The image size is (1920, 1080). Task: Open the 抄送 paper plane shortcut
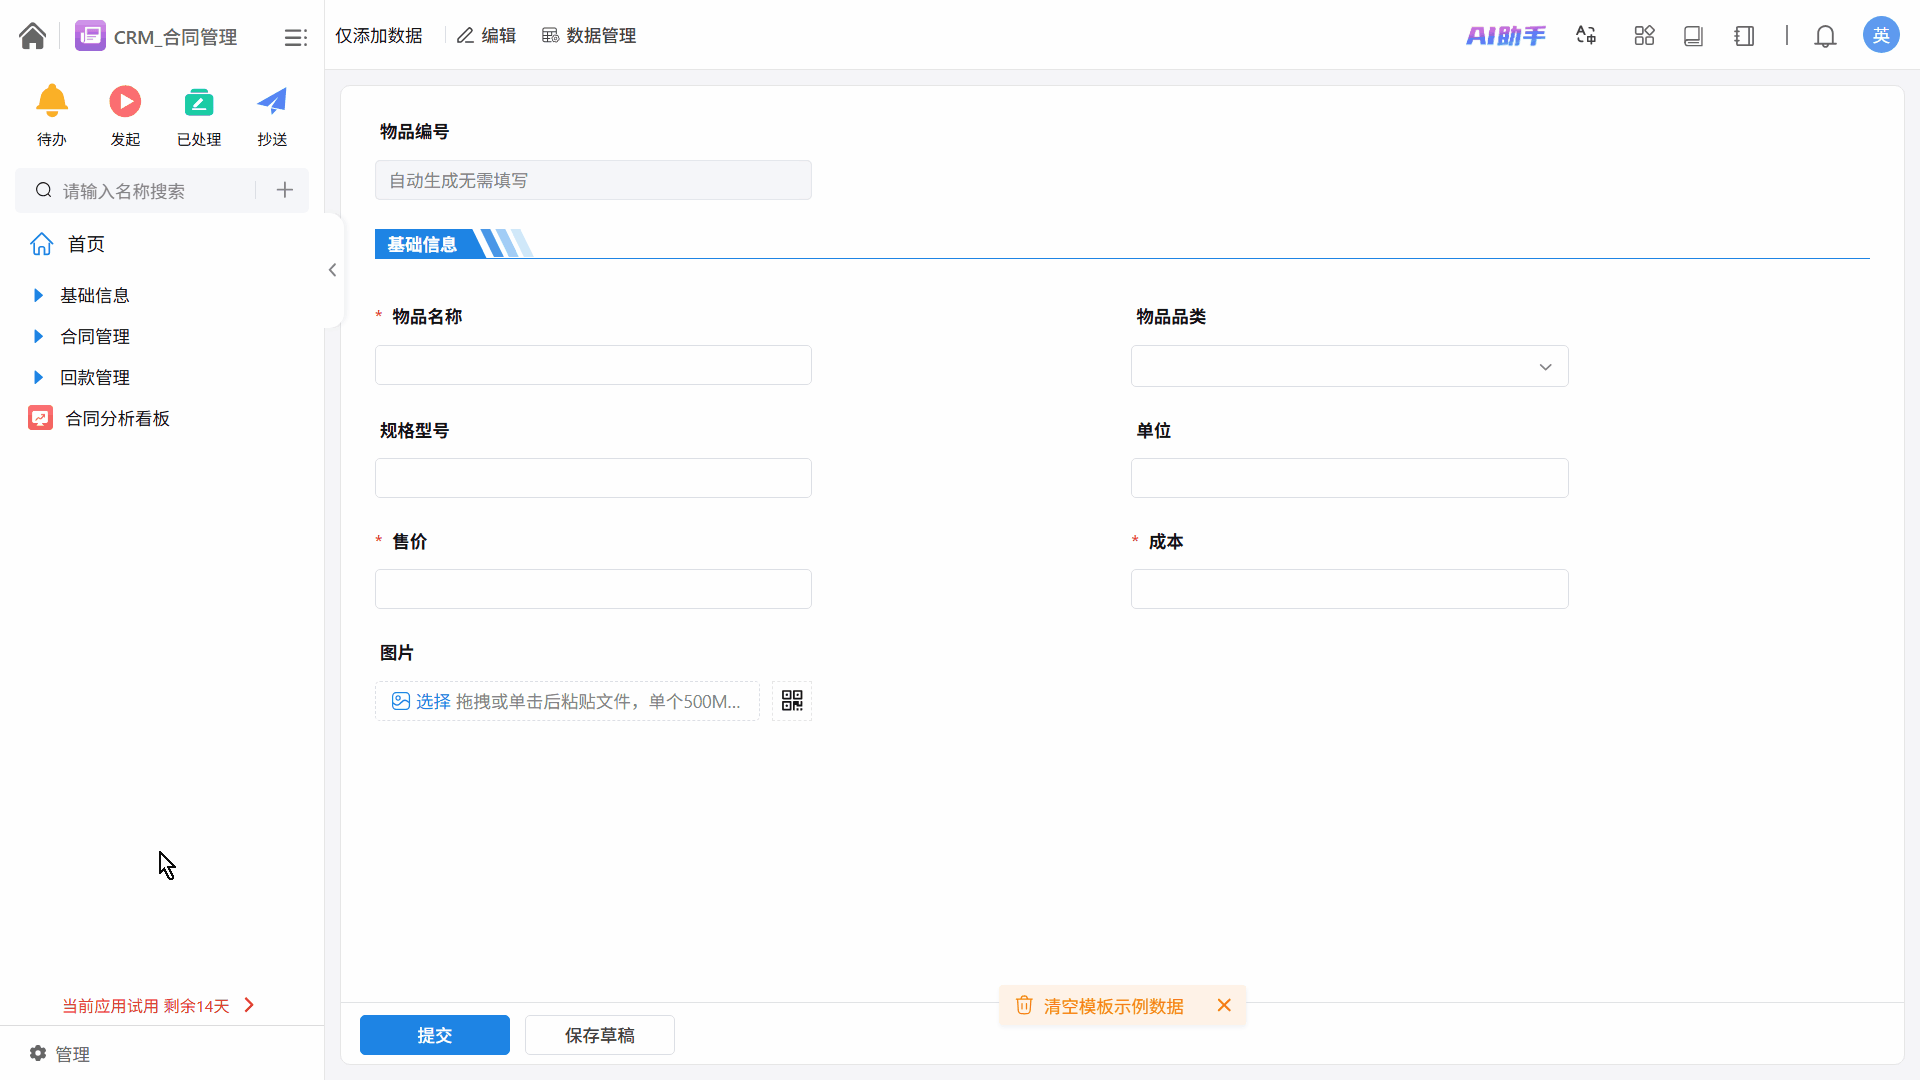pyautogui.click(x=272, y=102)
